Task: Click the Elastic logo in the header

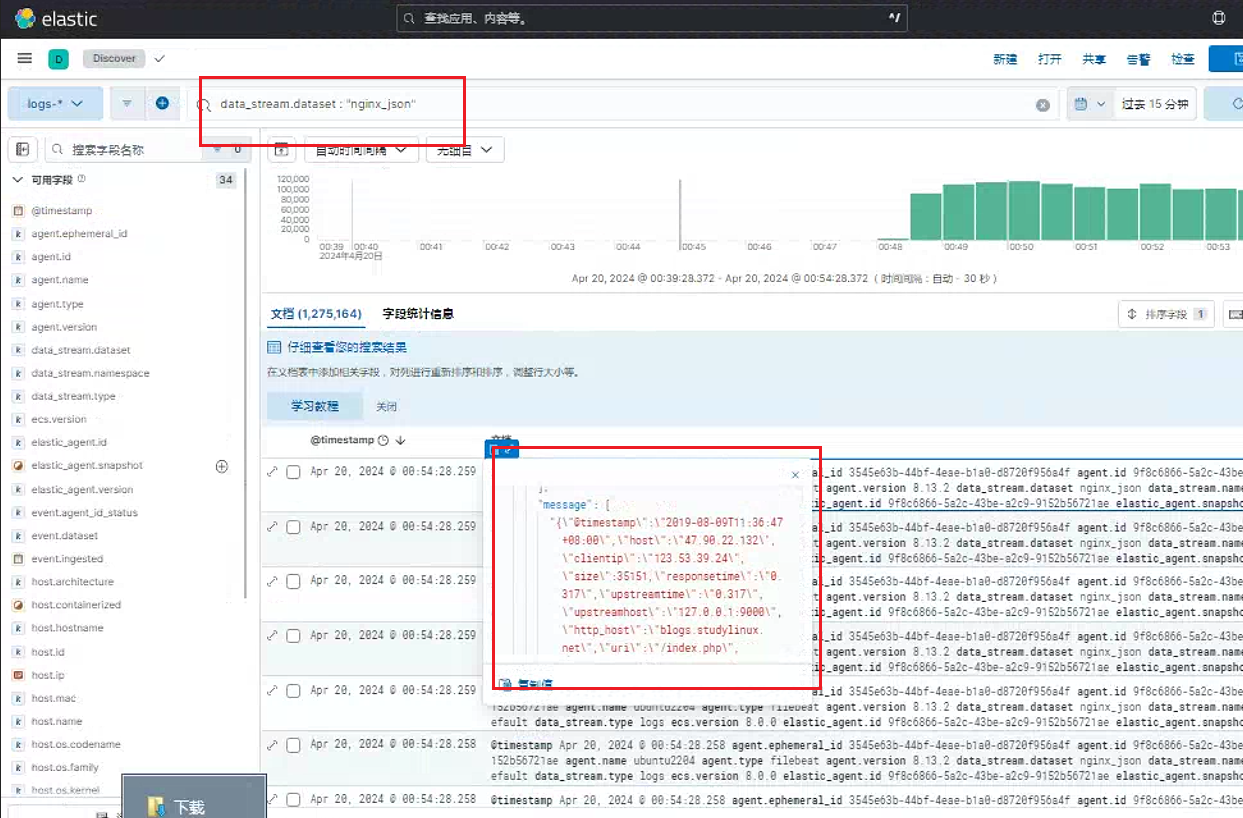Action: coord(54,18)
